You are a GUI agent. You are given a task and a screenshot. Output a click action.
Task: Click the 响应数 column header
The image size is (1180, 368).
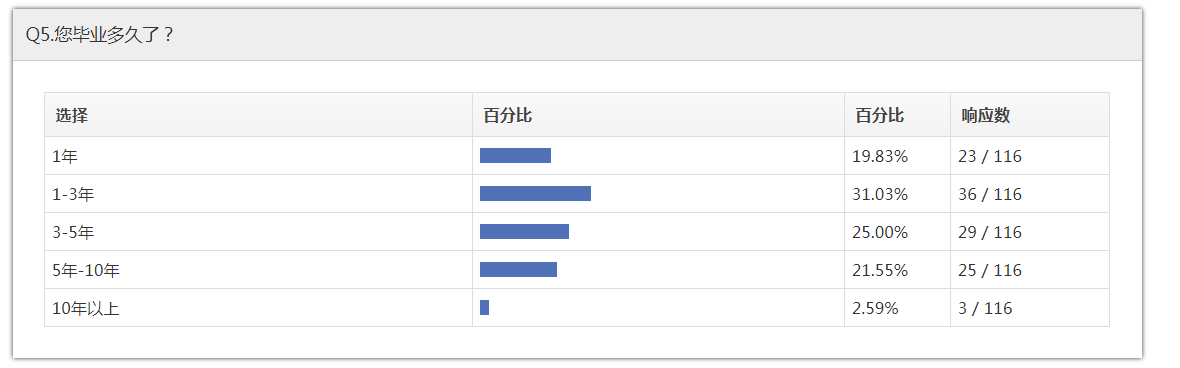pyautogui.click(x=985, y=116)
